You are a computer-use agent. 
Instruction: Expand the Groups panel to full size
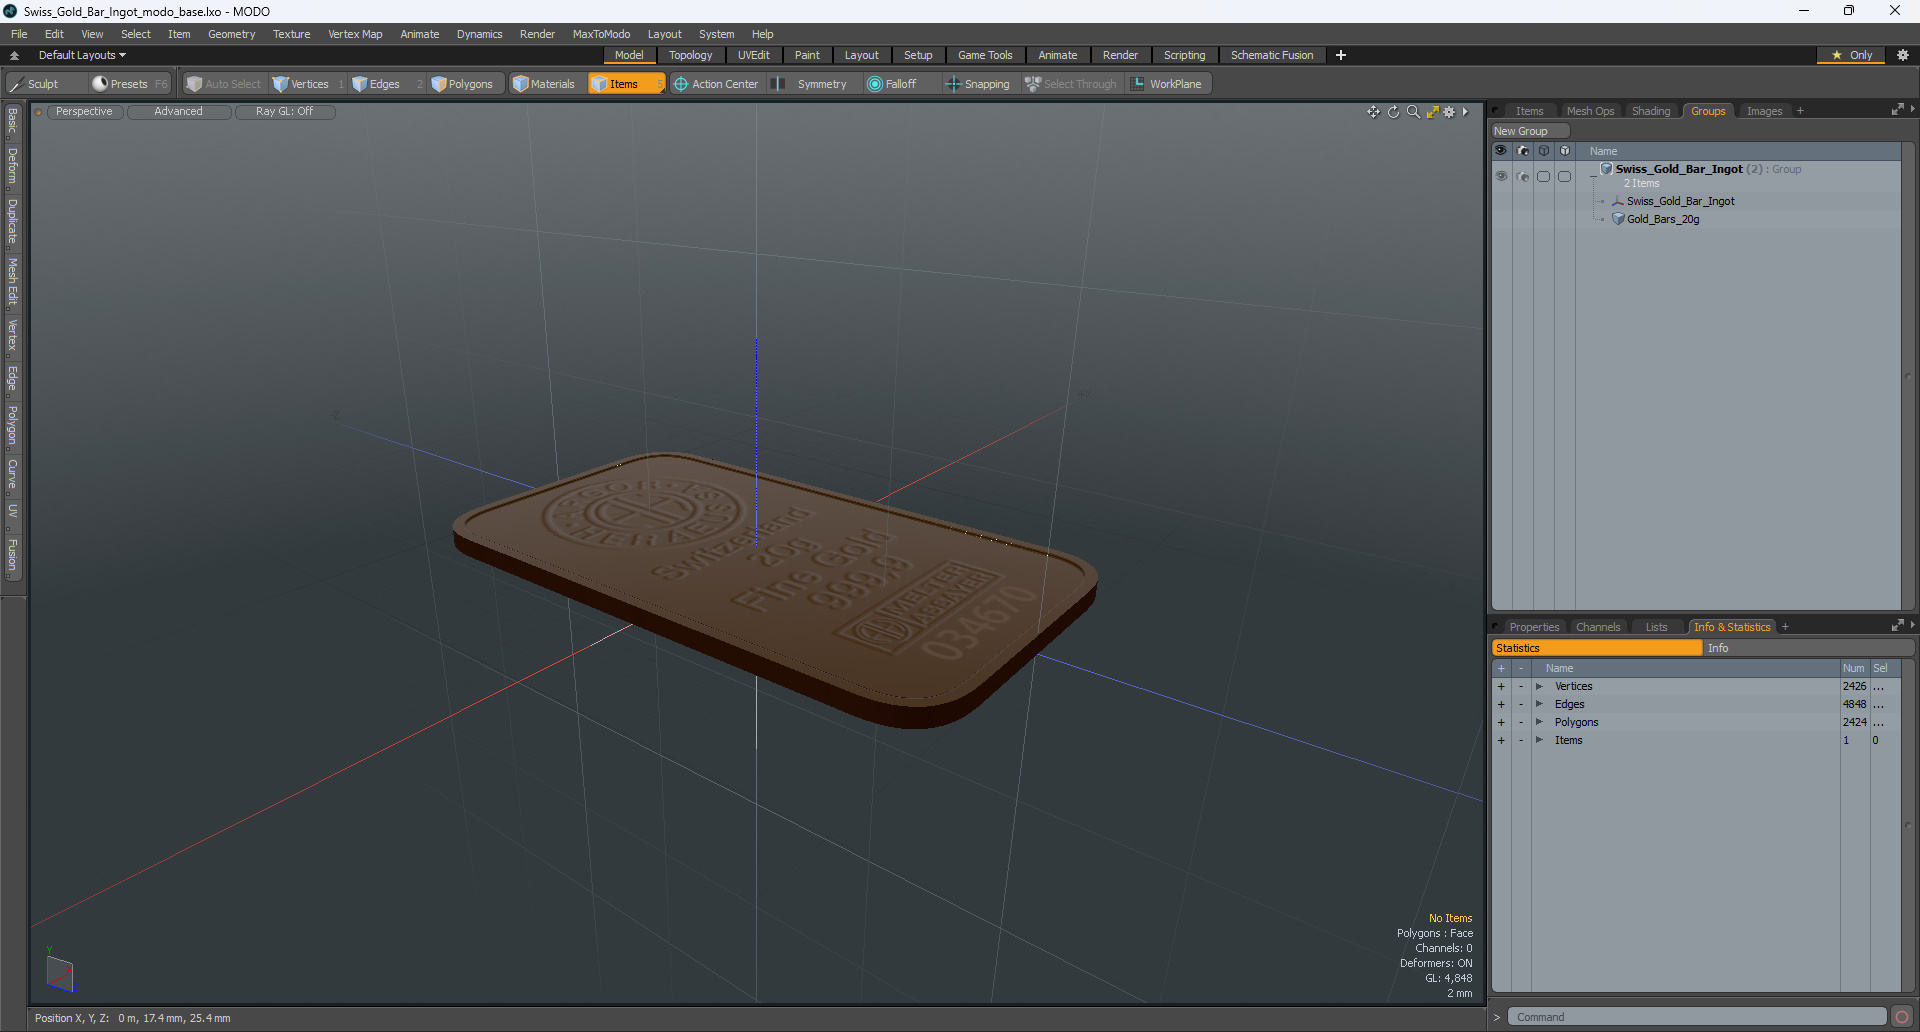(1897, 110)
